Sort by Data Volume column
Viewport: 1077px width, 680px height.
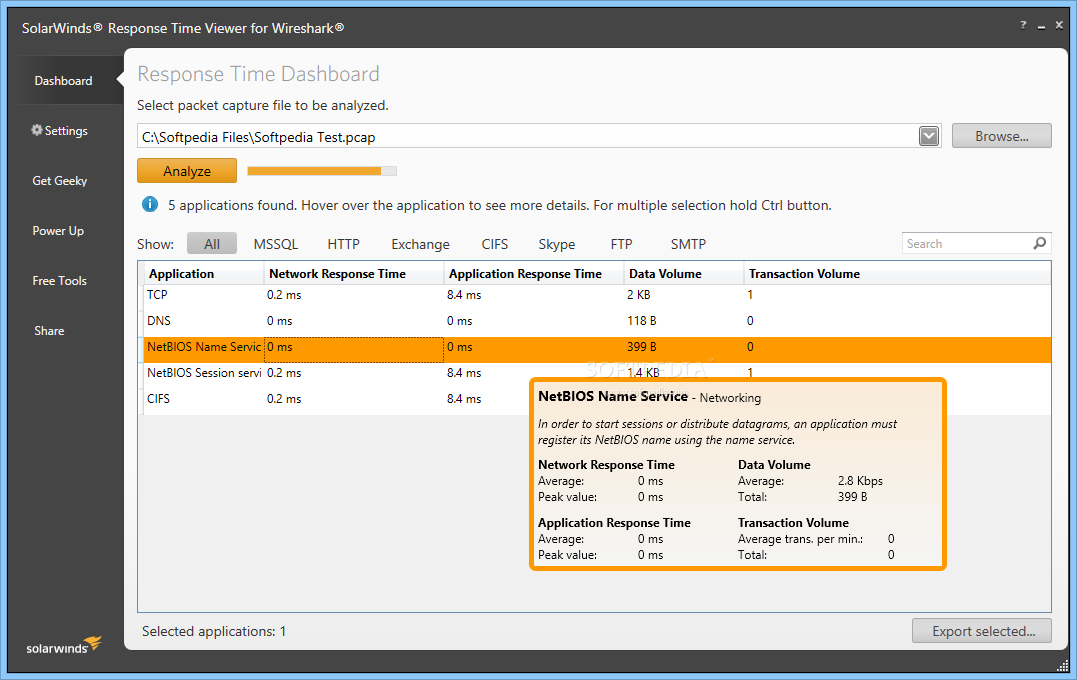pyautogui.click(x=683, y=273)
